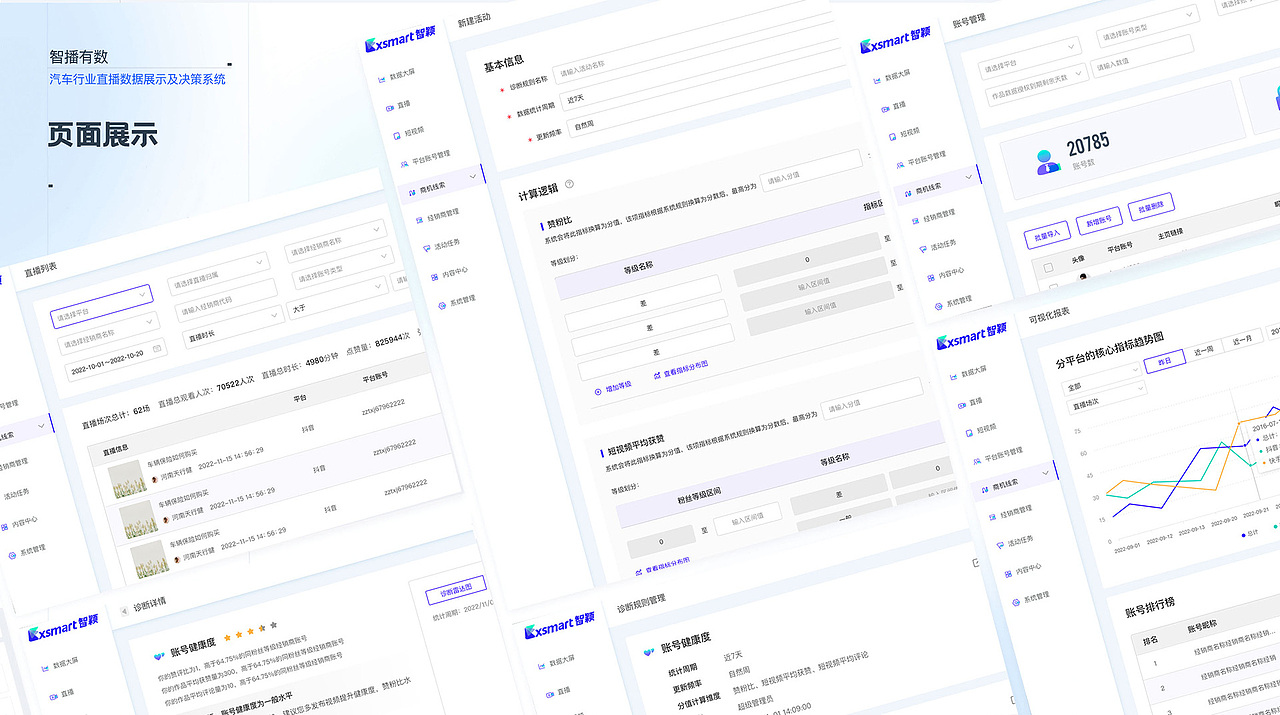The height and width of the screenshot is (715, 1280).
Task: Open 全部 dropdown in 可视化报表 chart
Action: pyautogui.click(x=1100, y=378)
